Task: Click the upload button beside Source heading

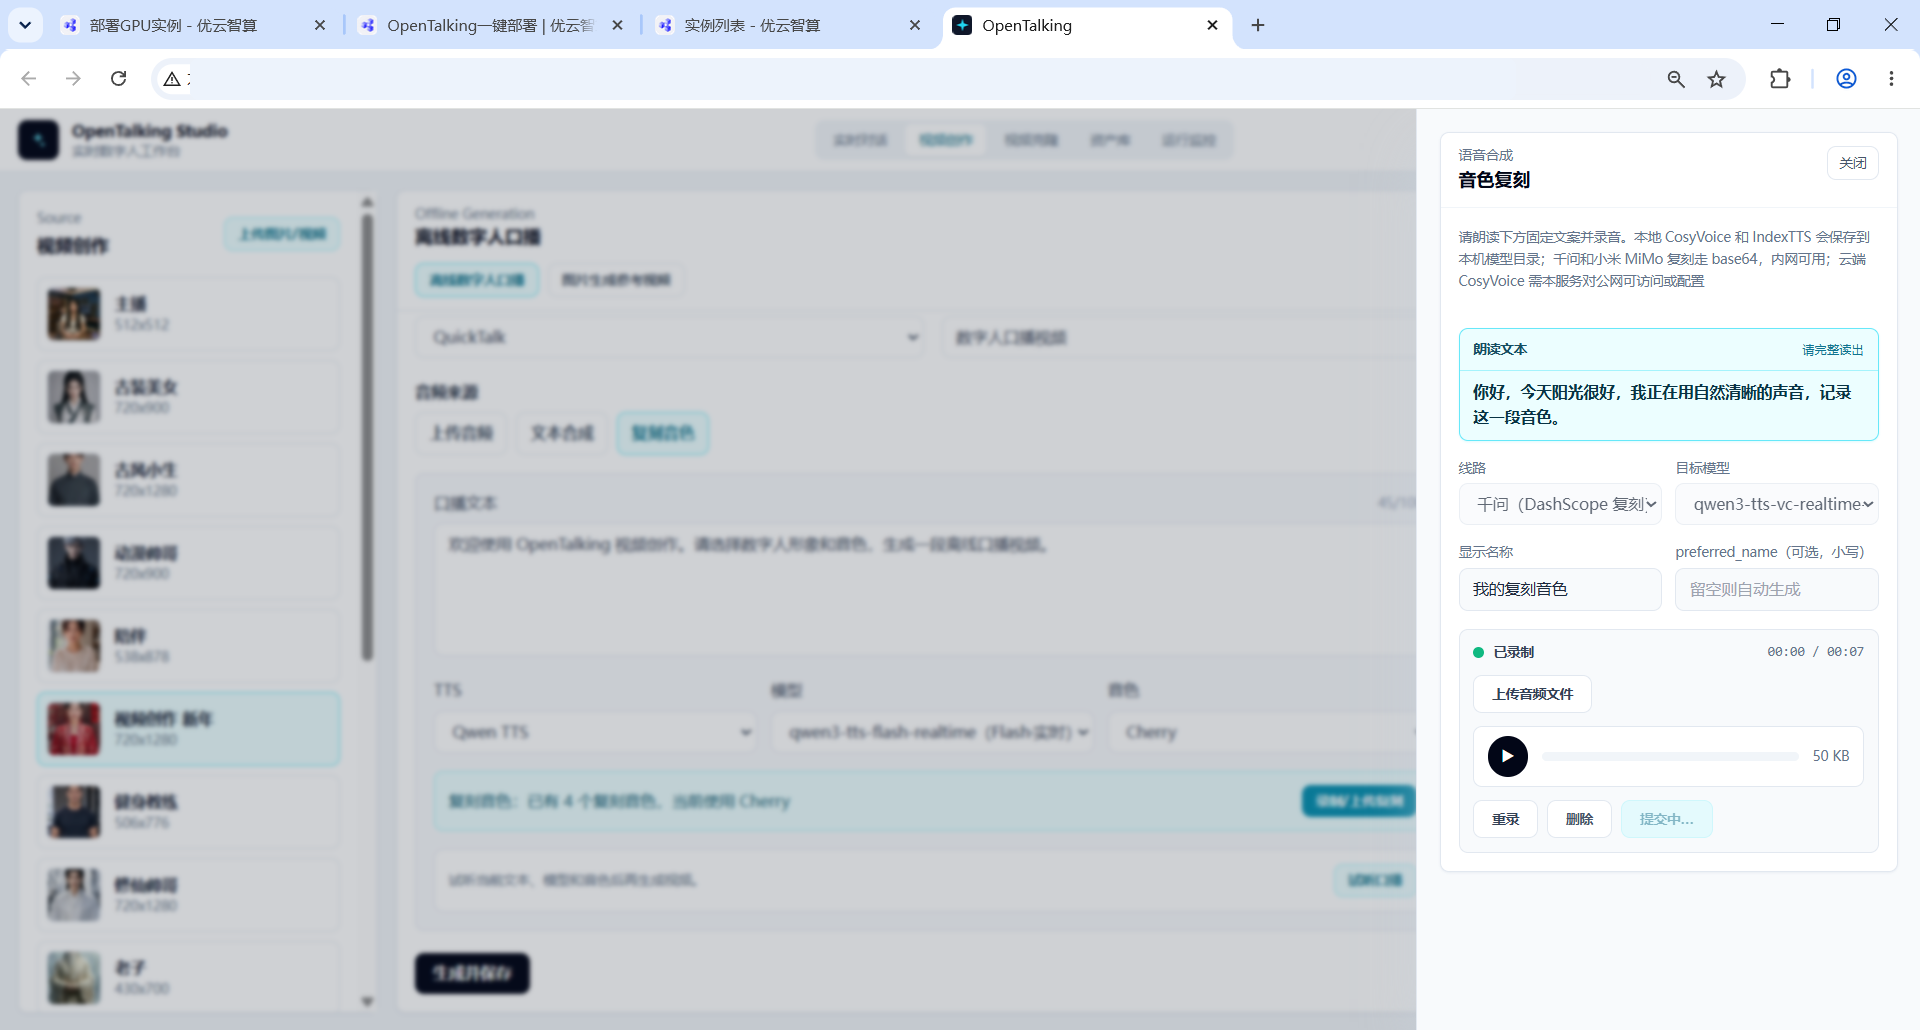Action: click(282, 234)
